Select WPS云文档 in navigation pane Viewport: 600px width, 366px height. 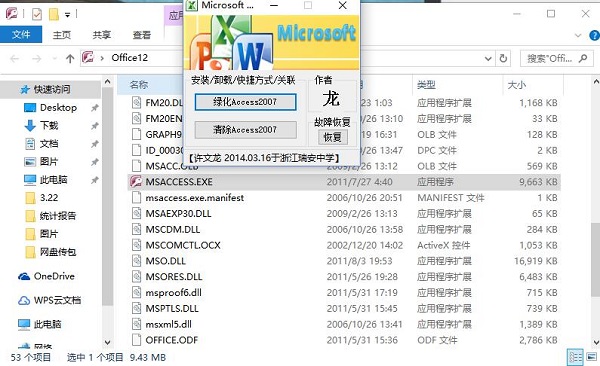[57, 300]
